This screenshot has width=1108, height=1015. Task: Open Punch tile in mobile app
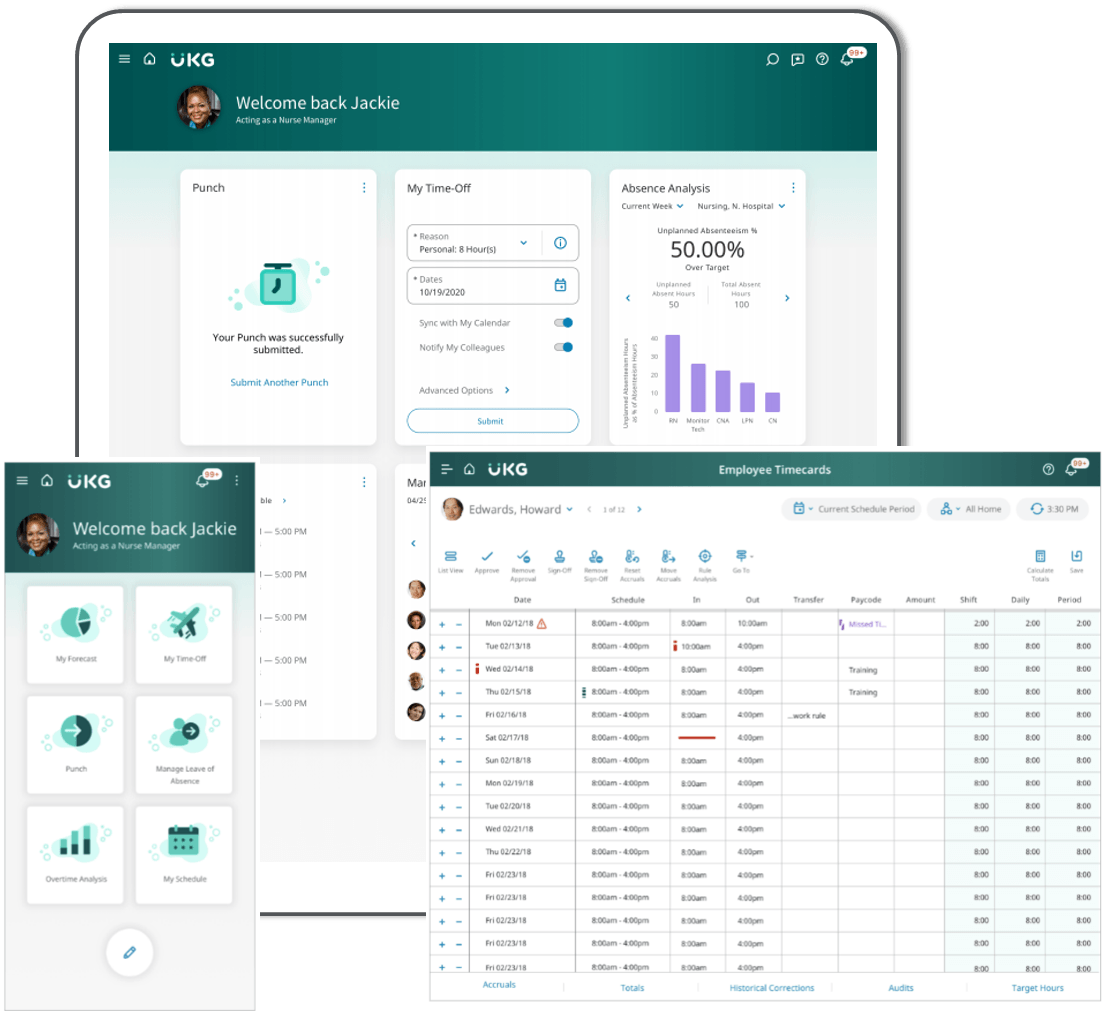click(x=76, y=744)
